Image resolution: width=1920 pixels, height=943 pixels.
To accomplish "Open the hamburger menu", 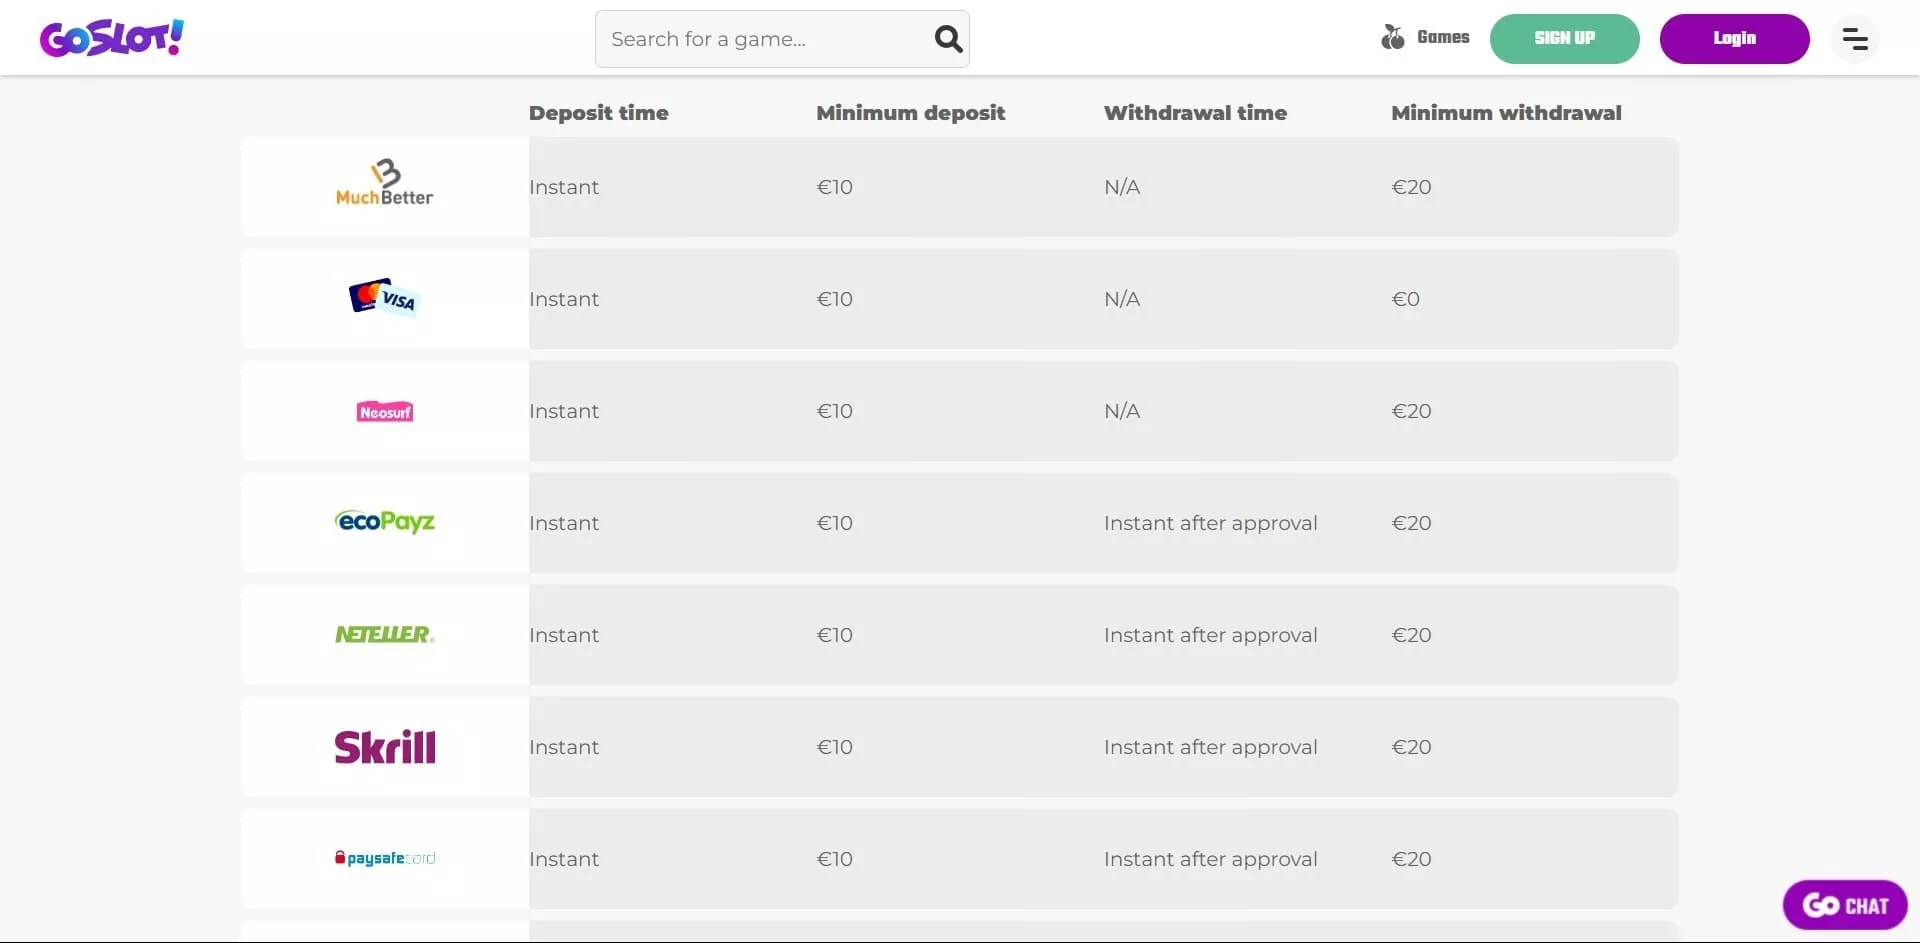I will [x=1855, y=39].
